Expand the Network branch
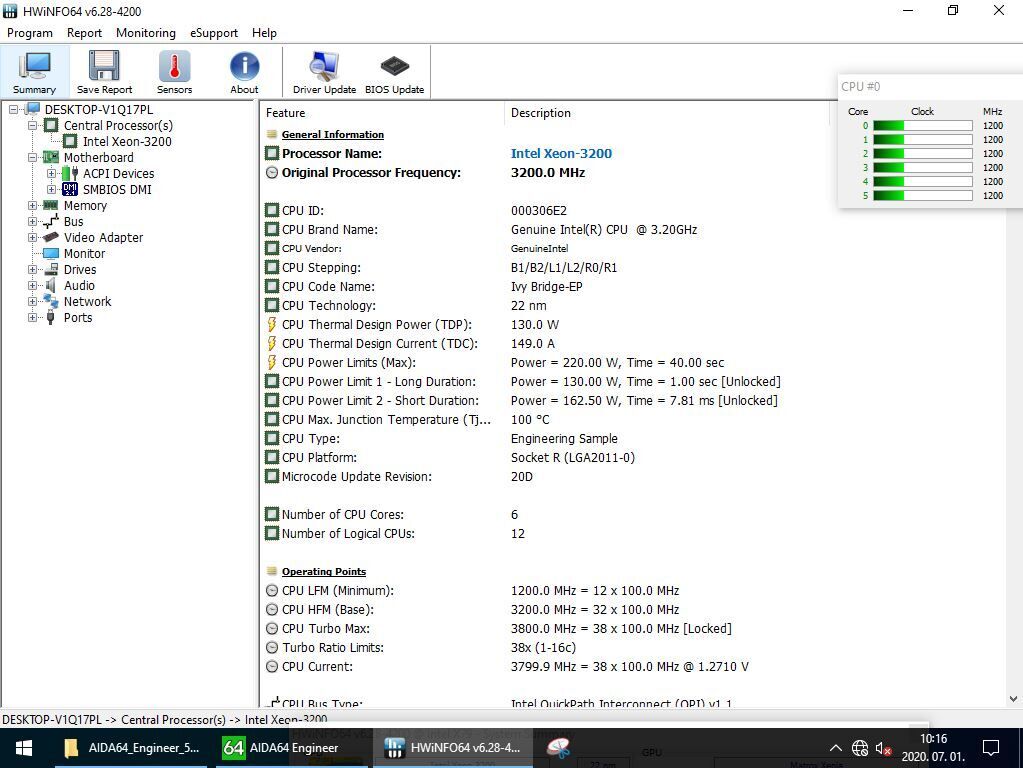The height and width of the screenshot is (768, 1023). [x=32, y=301]
